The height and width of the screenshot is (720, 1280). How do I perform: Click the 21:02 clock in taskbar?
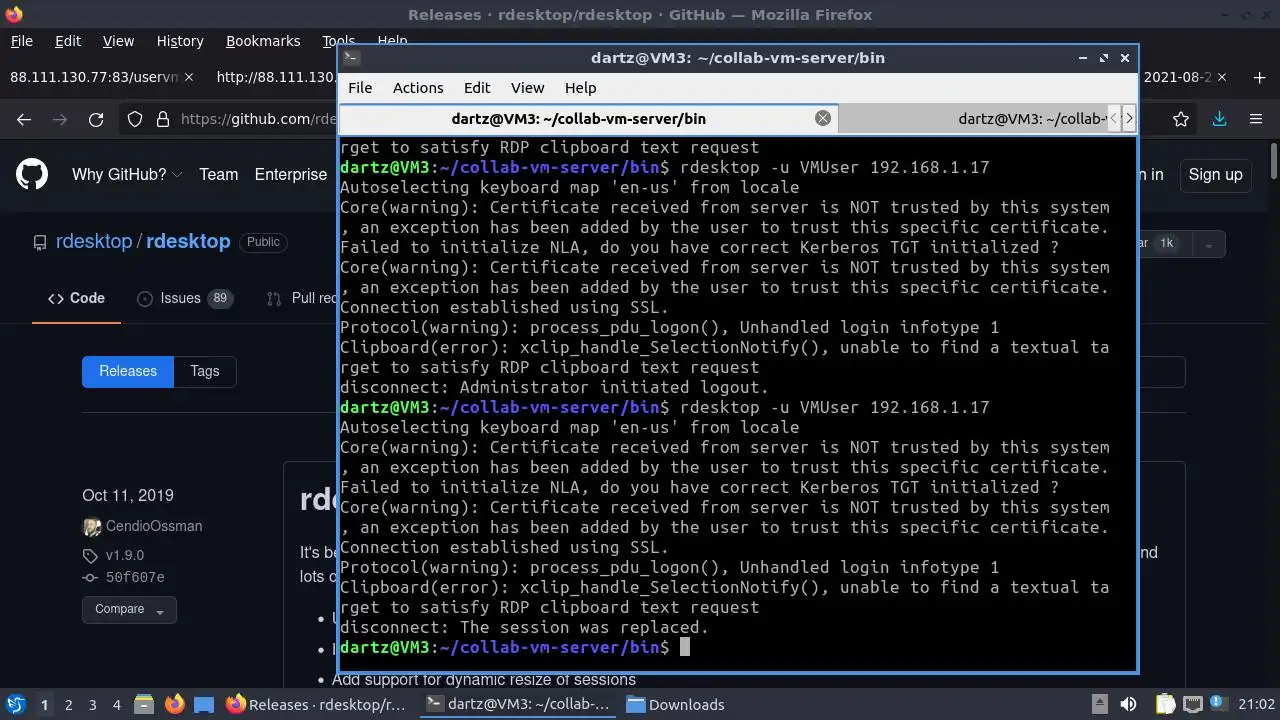[x=1257, y=704]
